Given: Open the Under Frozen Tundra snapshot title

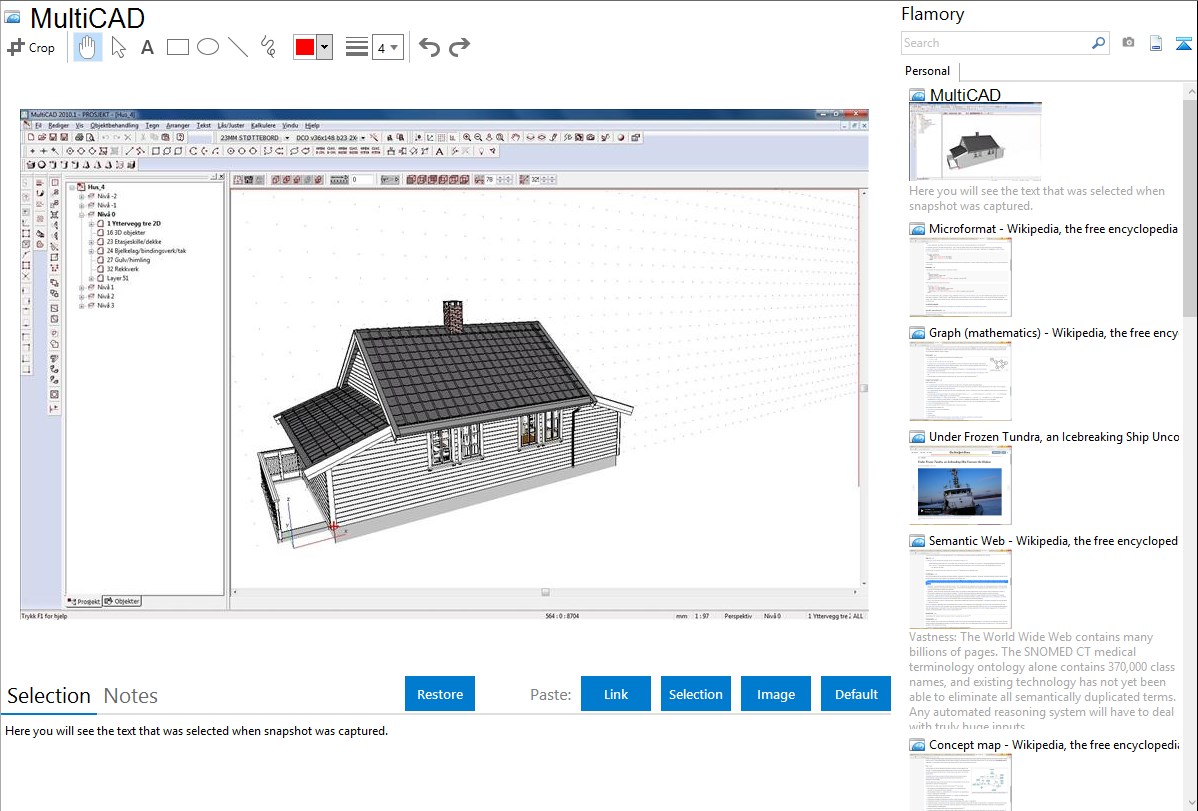Looking at the screenshot, I should 1054,436.
